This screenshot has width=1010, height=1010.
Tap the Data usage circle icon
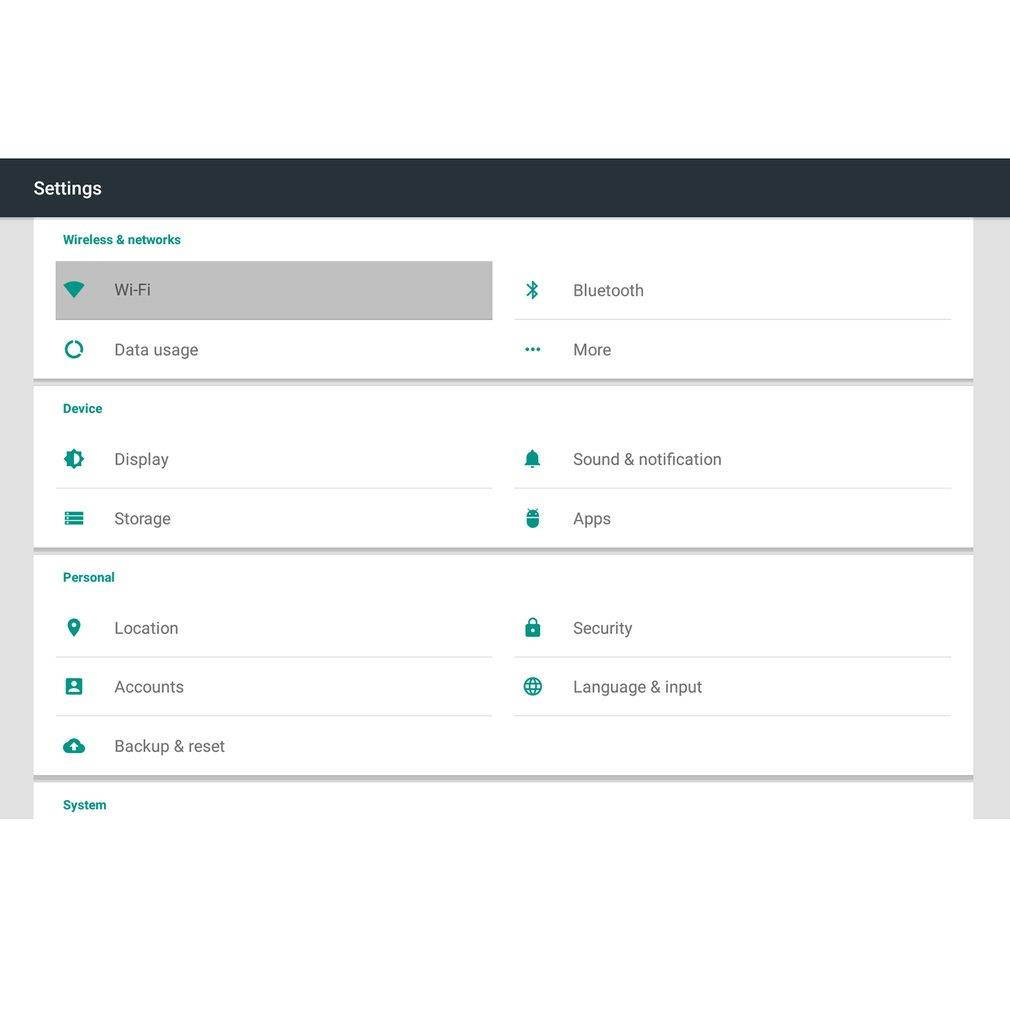pos(74,350)
